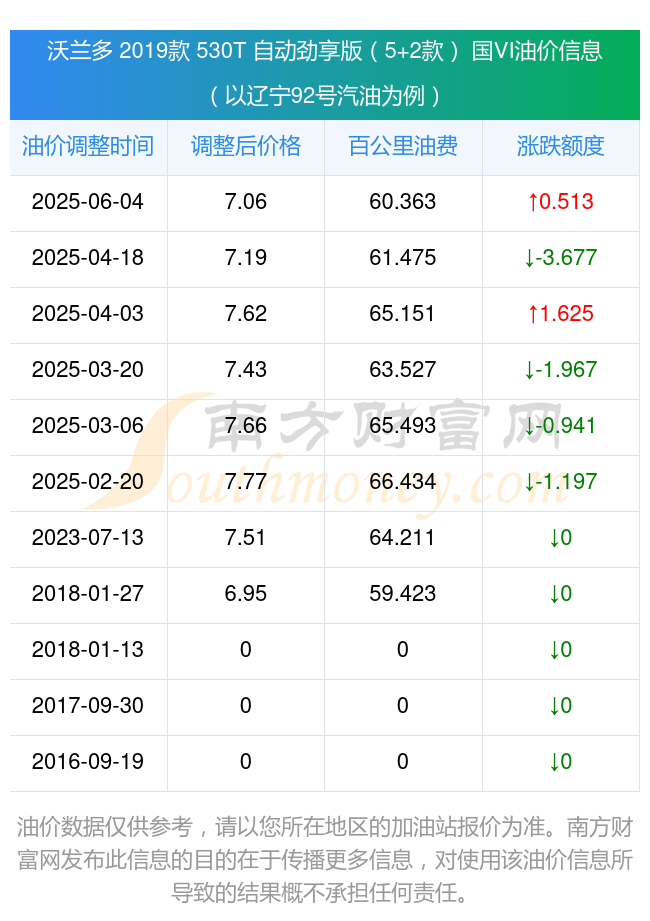Select the 百公里油费 column header

[x=403, y=146]
